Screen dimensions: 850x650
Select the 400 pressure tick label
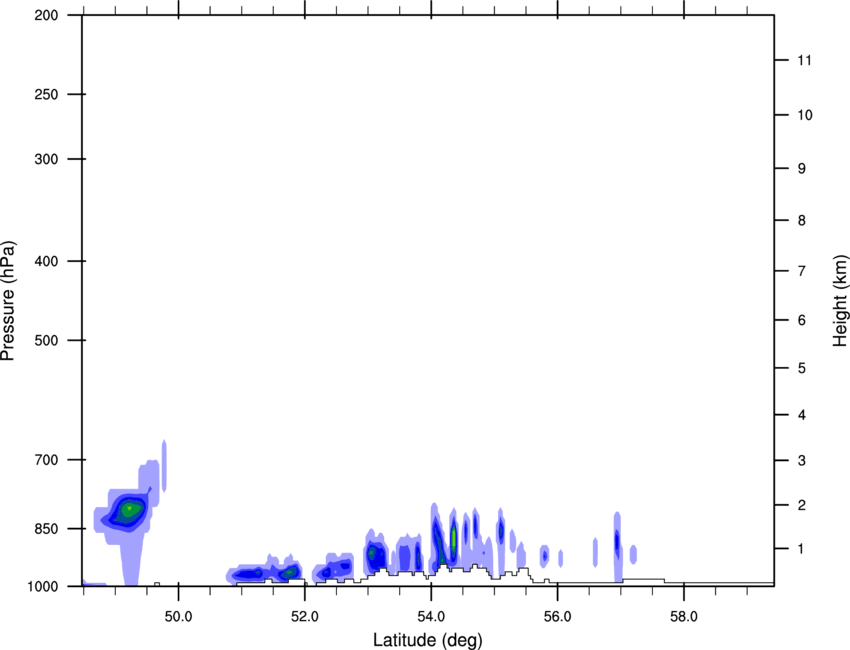(46, 261)
